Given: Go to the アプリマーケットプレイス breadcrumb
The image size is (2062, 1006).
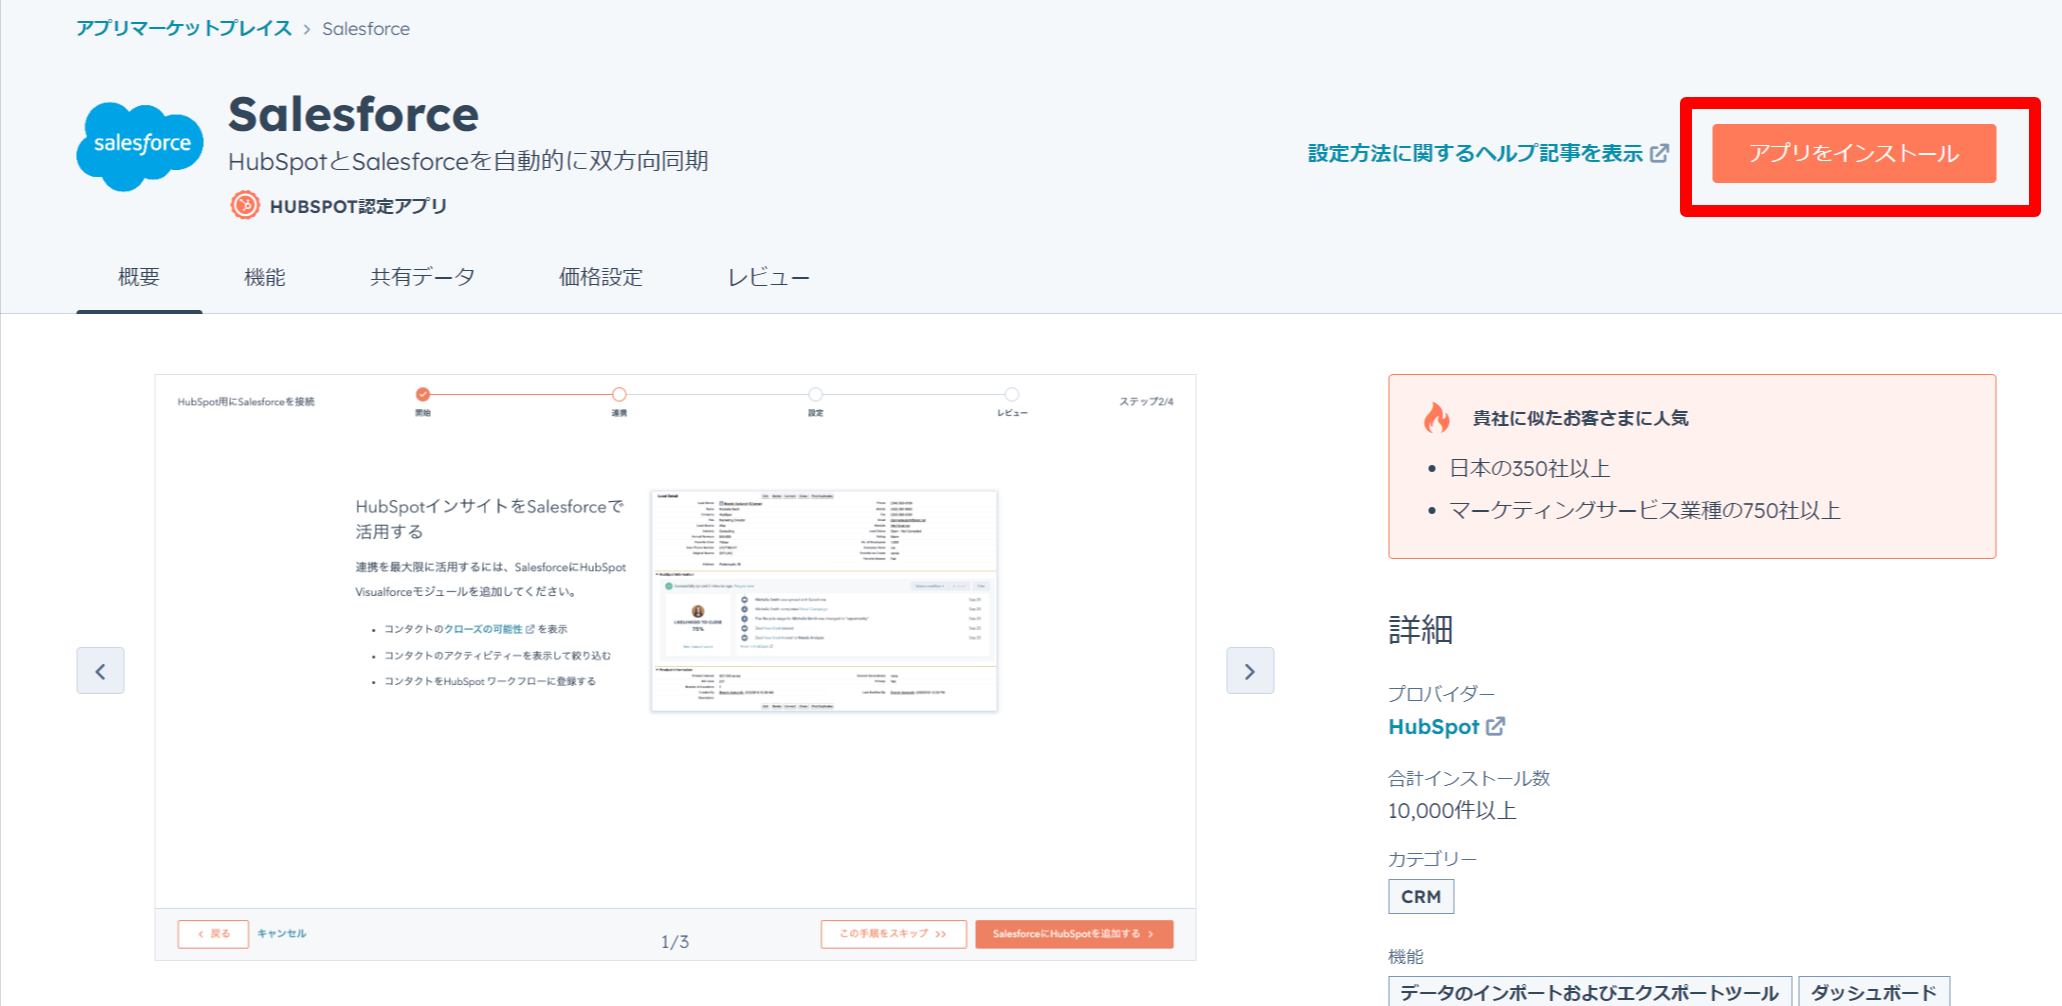Looking at the screenshot, I should coord(184,28).
